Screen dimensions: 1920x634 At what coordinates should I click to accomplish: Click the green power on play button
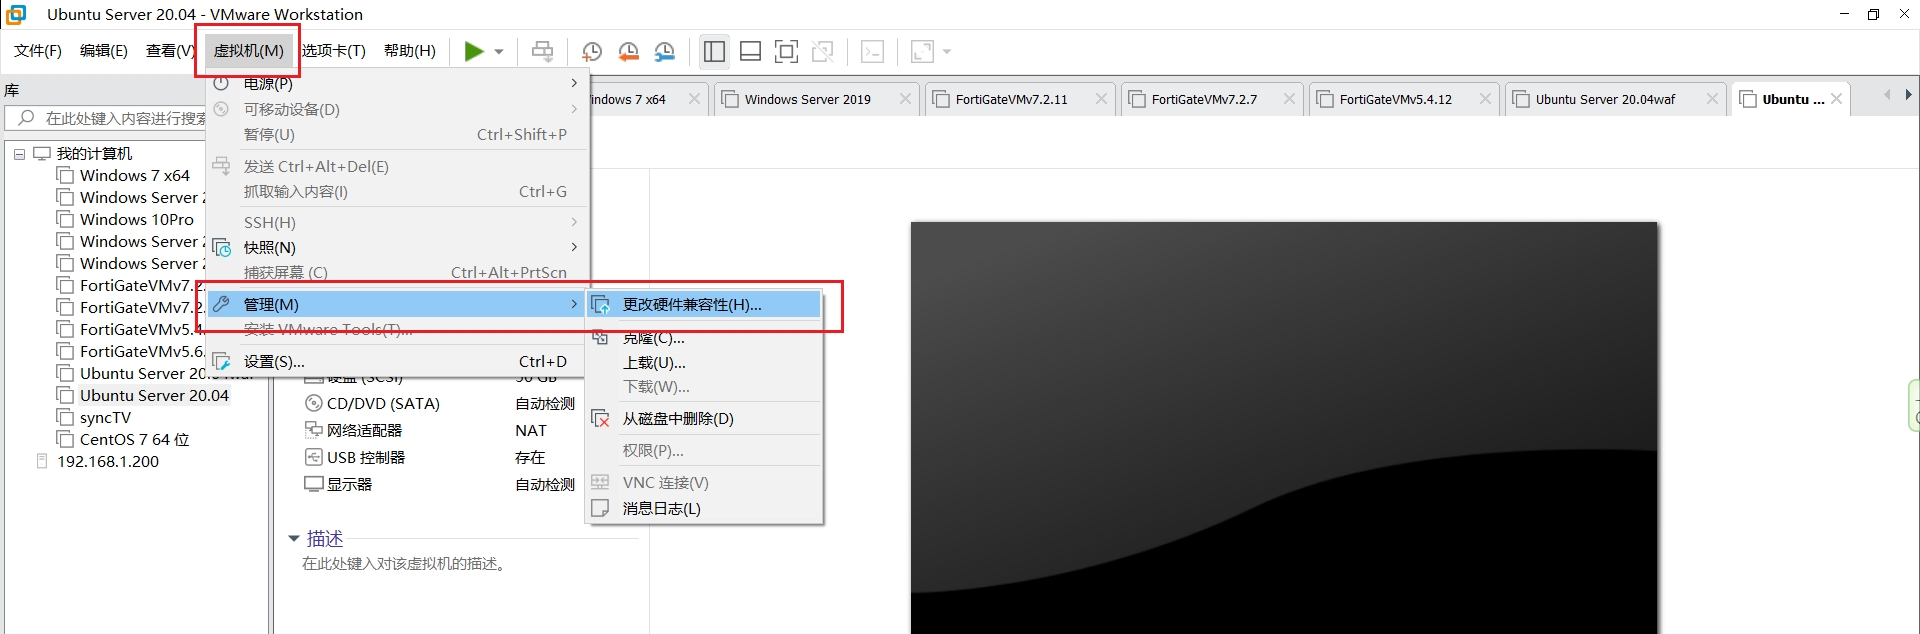473,52
